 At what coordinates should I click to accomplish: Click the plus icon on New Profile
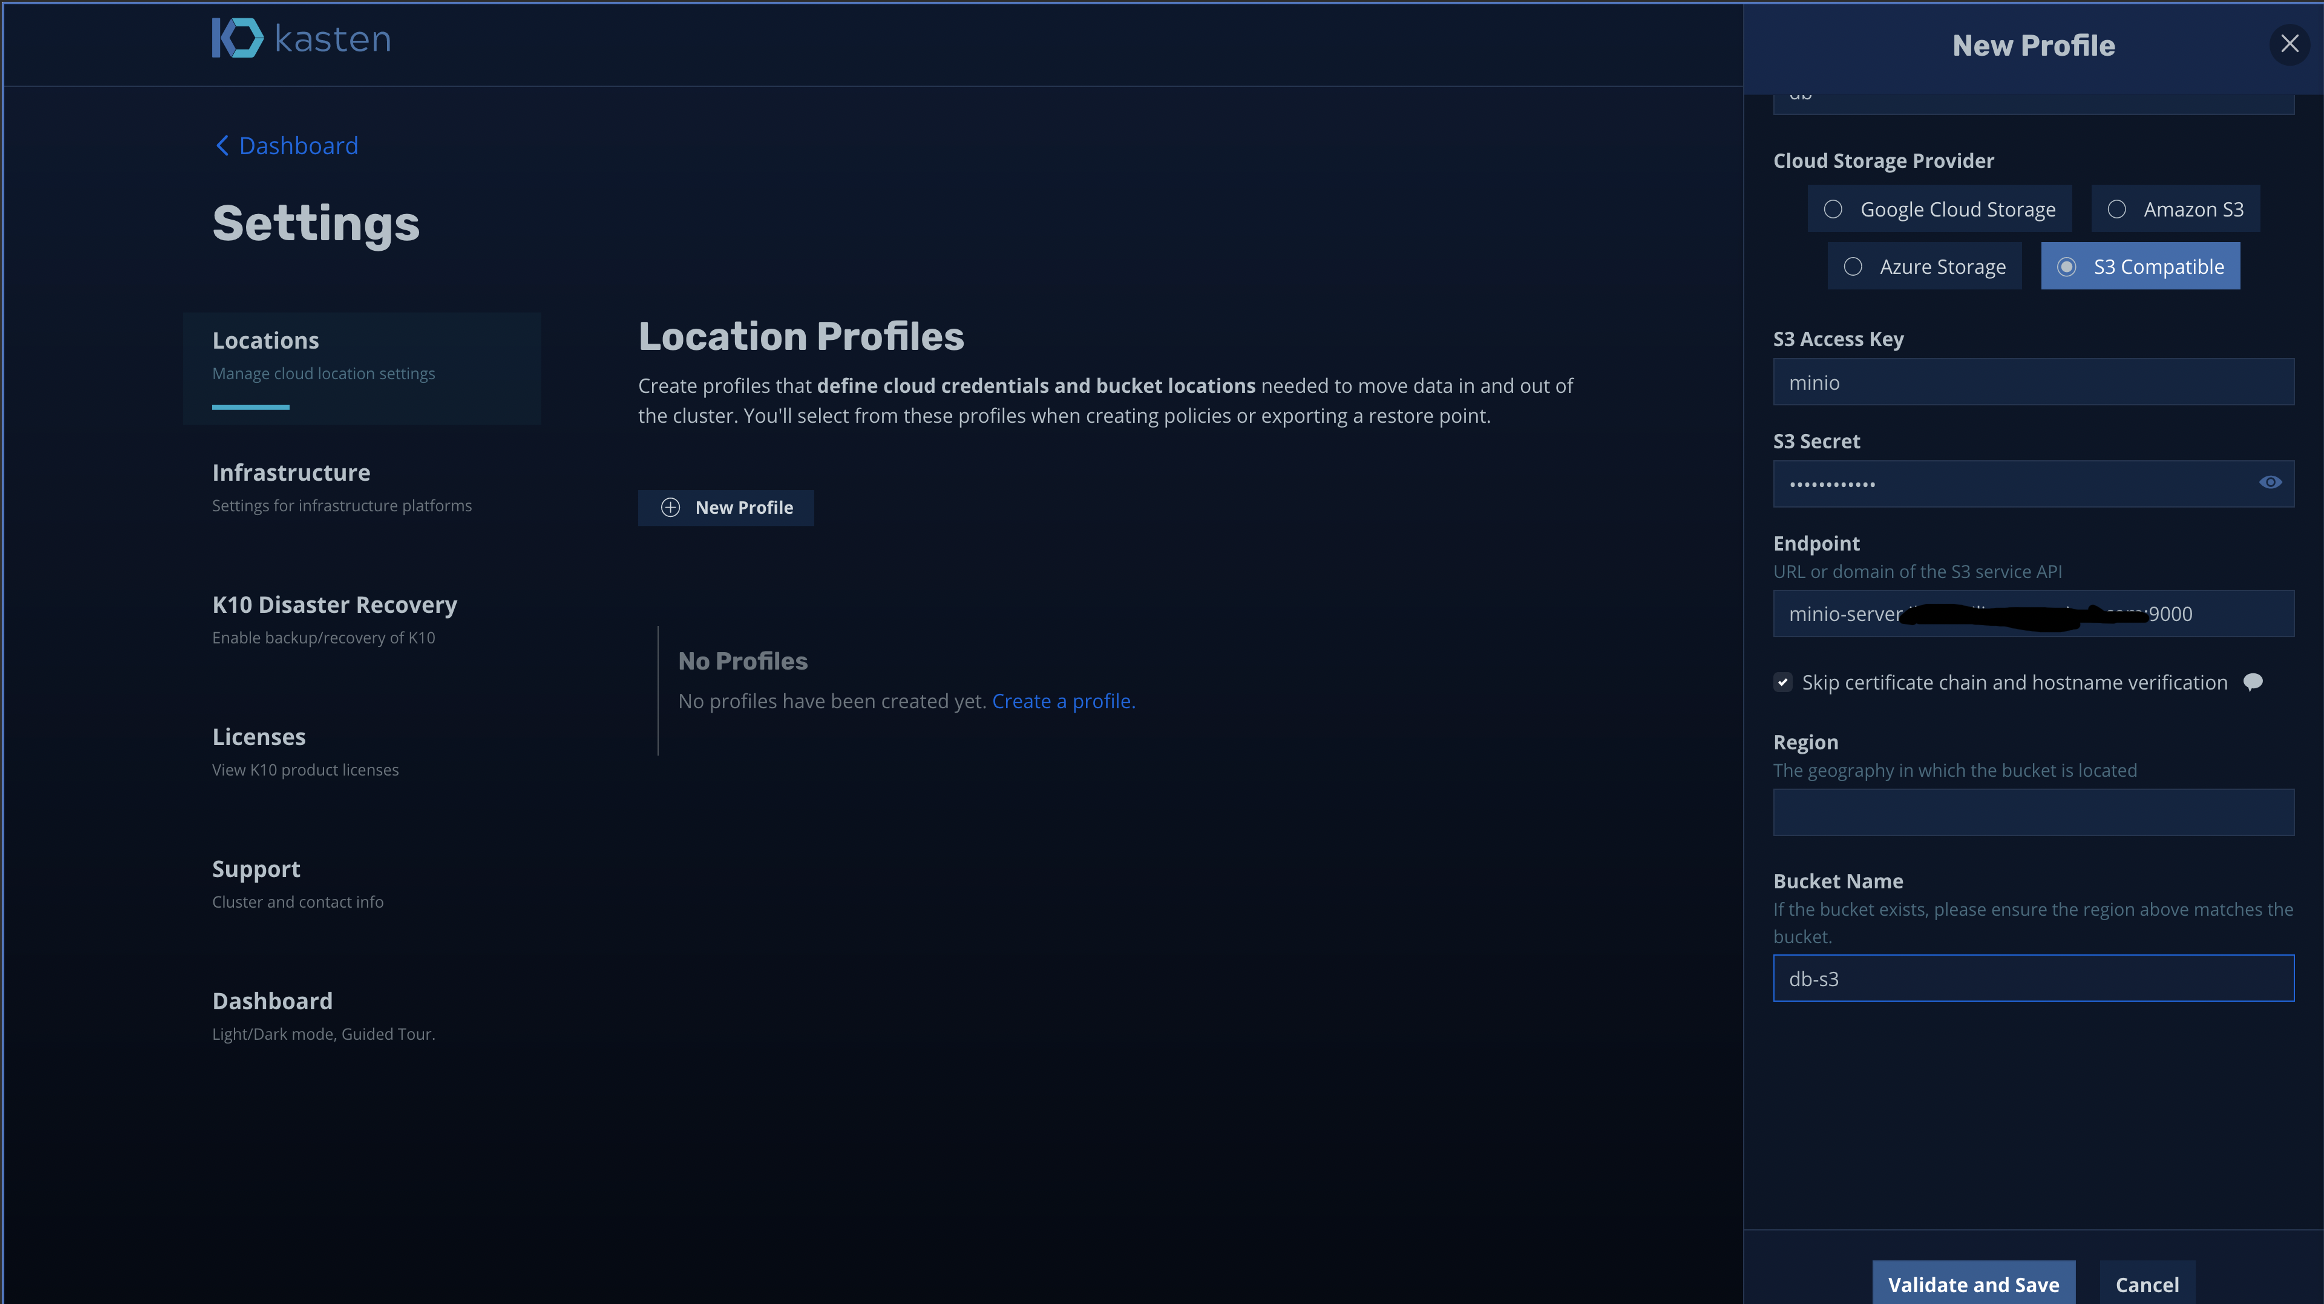click(670, 508)
